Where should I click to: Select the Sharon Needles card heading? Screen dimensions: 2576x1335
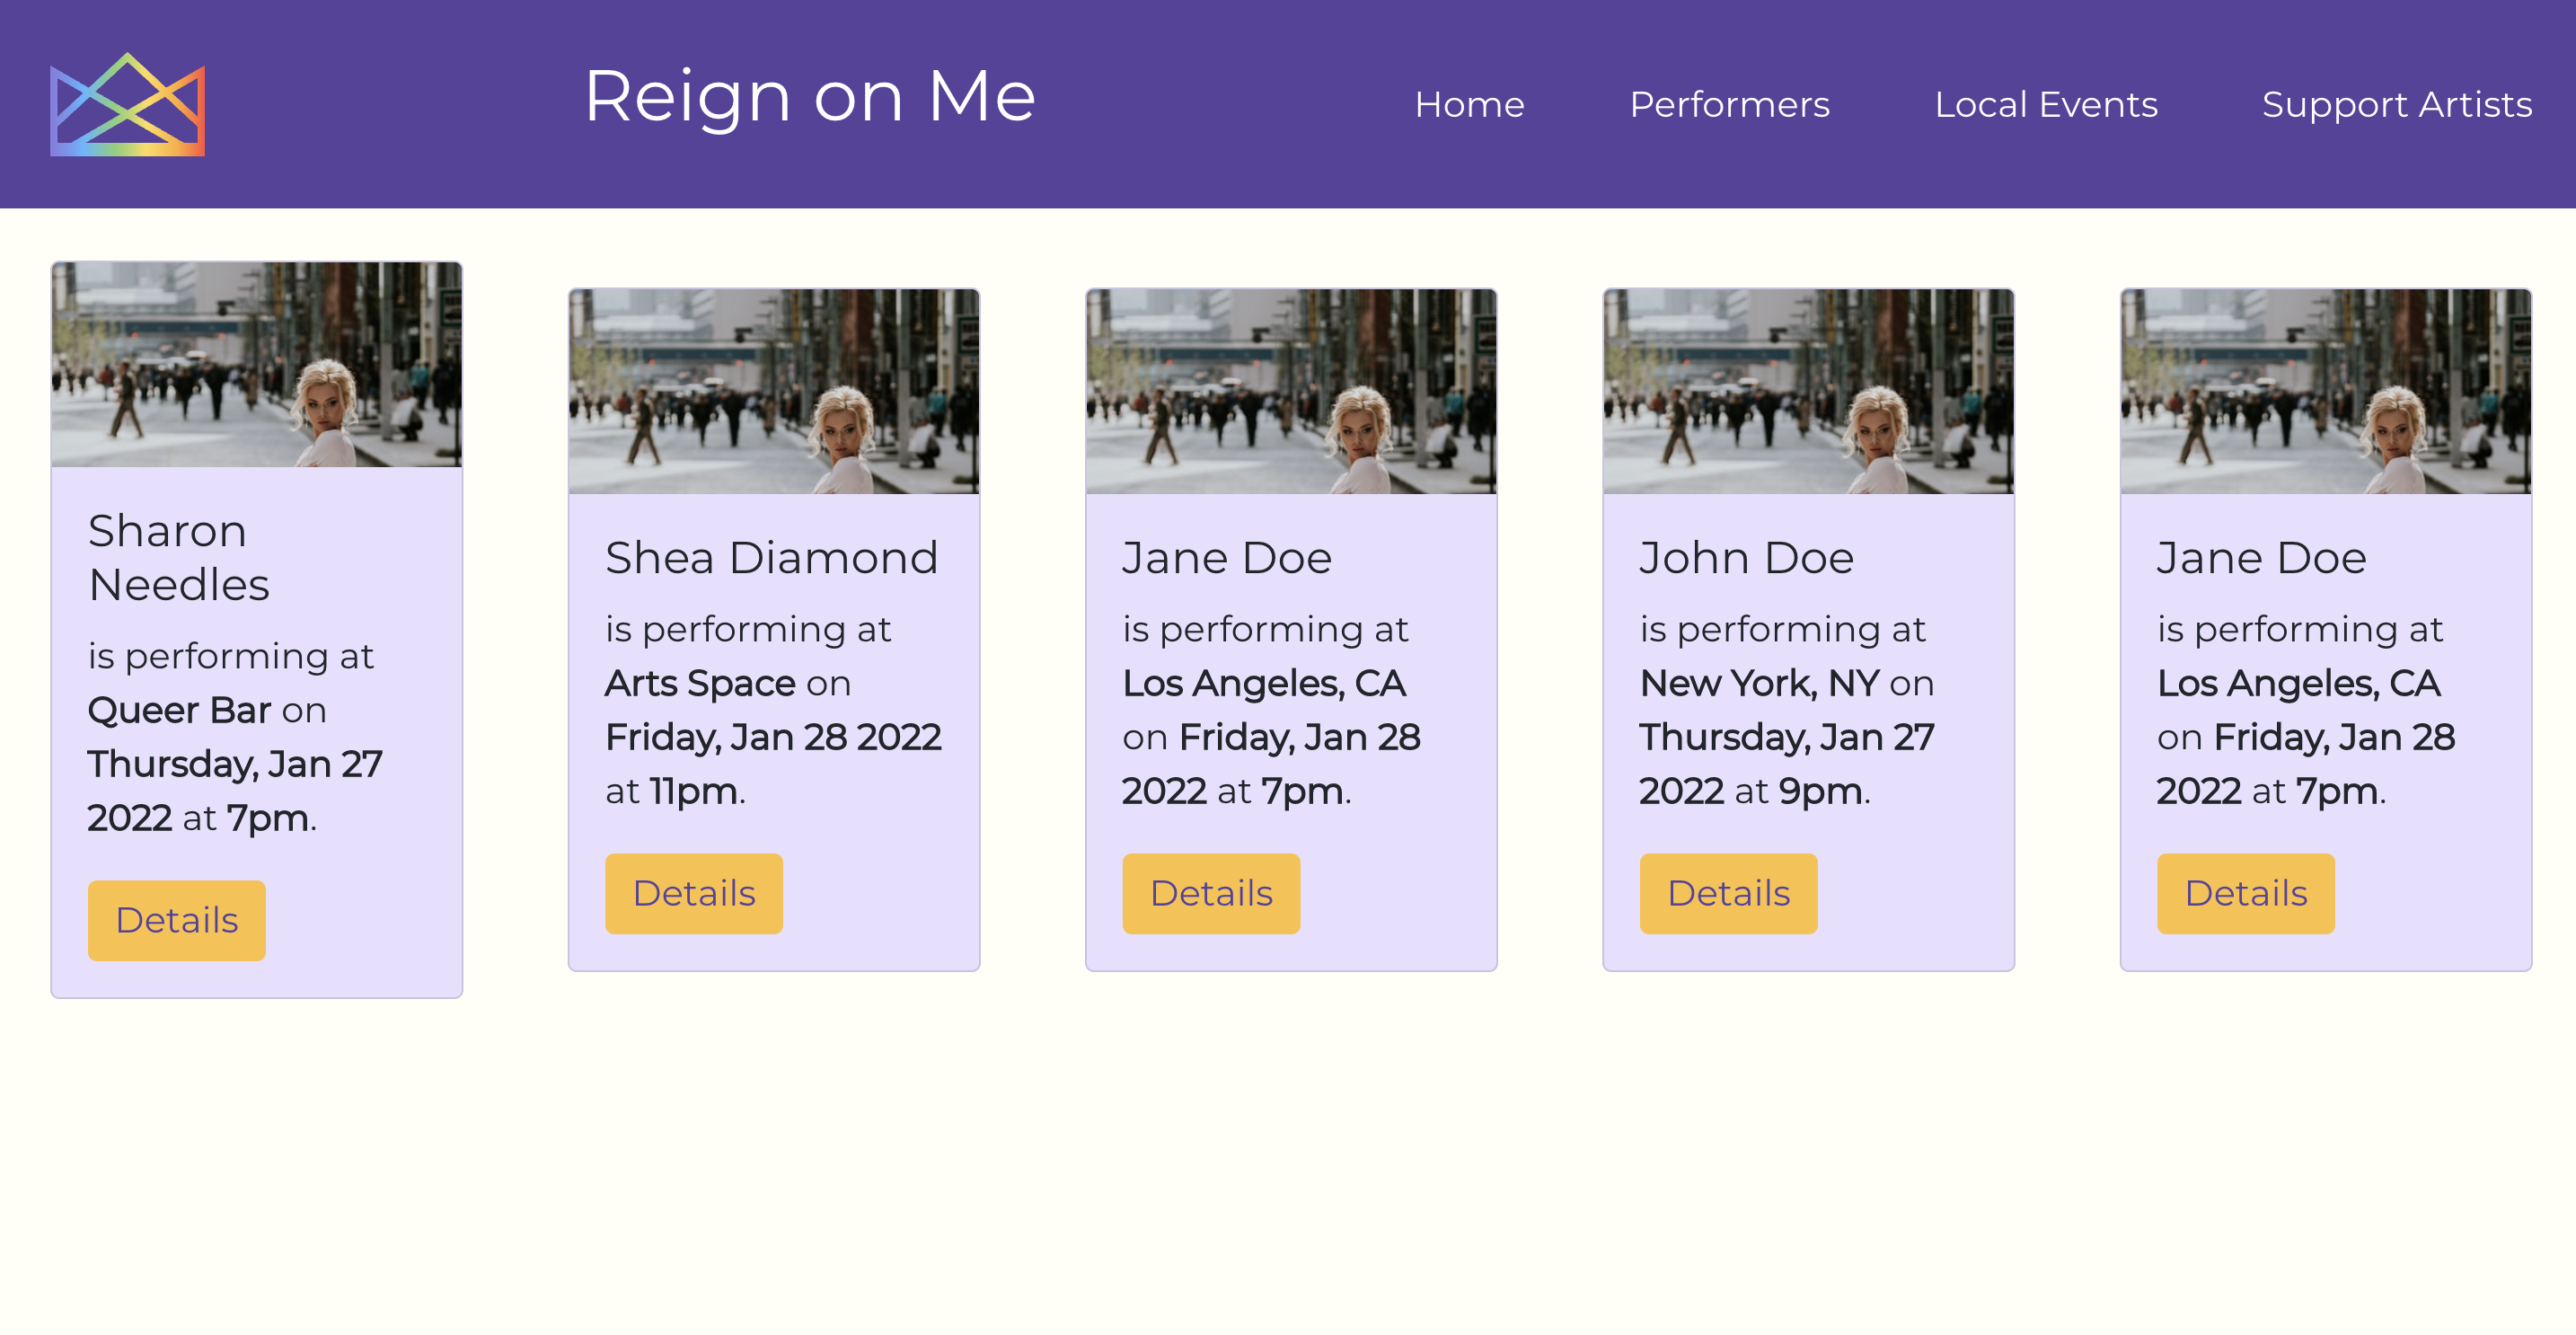tap(178, 557)
